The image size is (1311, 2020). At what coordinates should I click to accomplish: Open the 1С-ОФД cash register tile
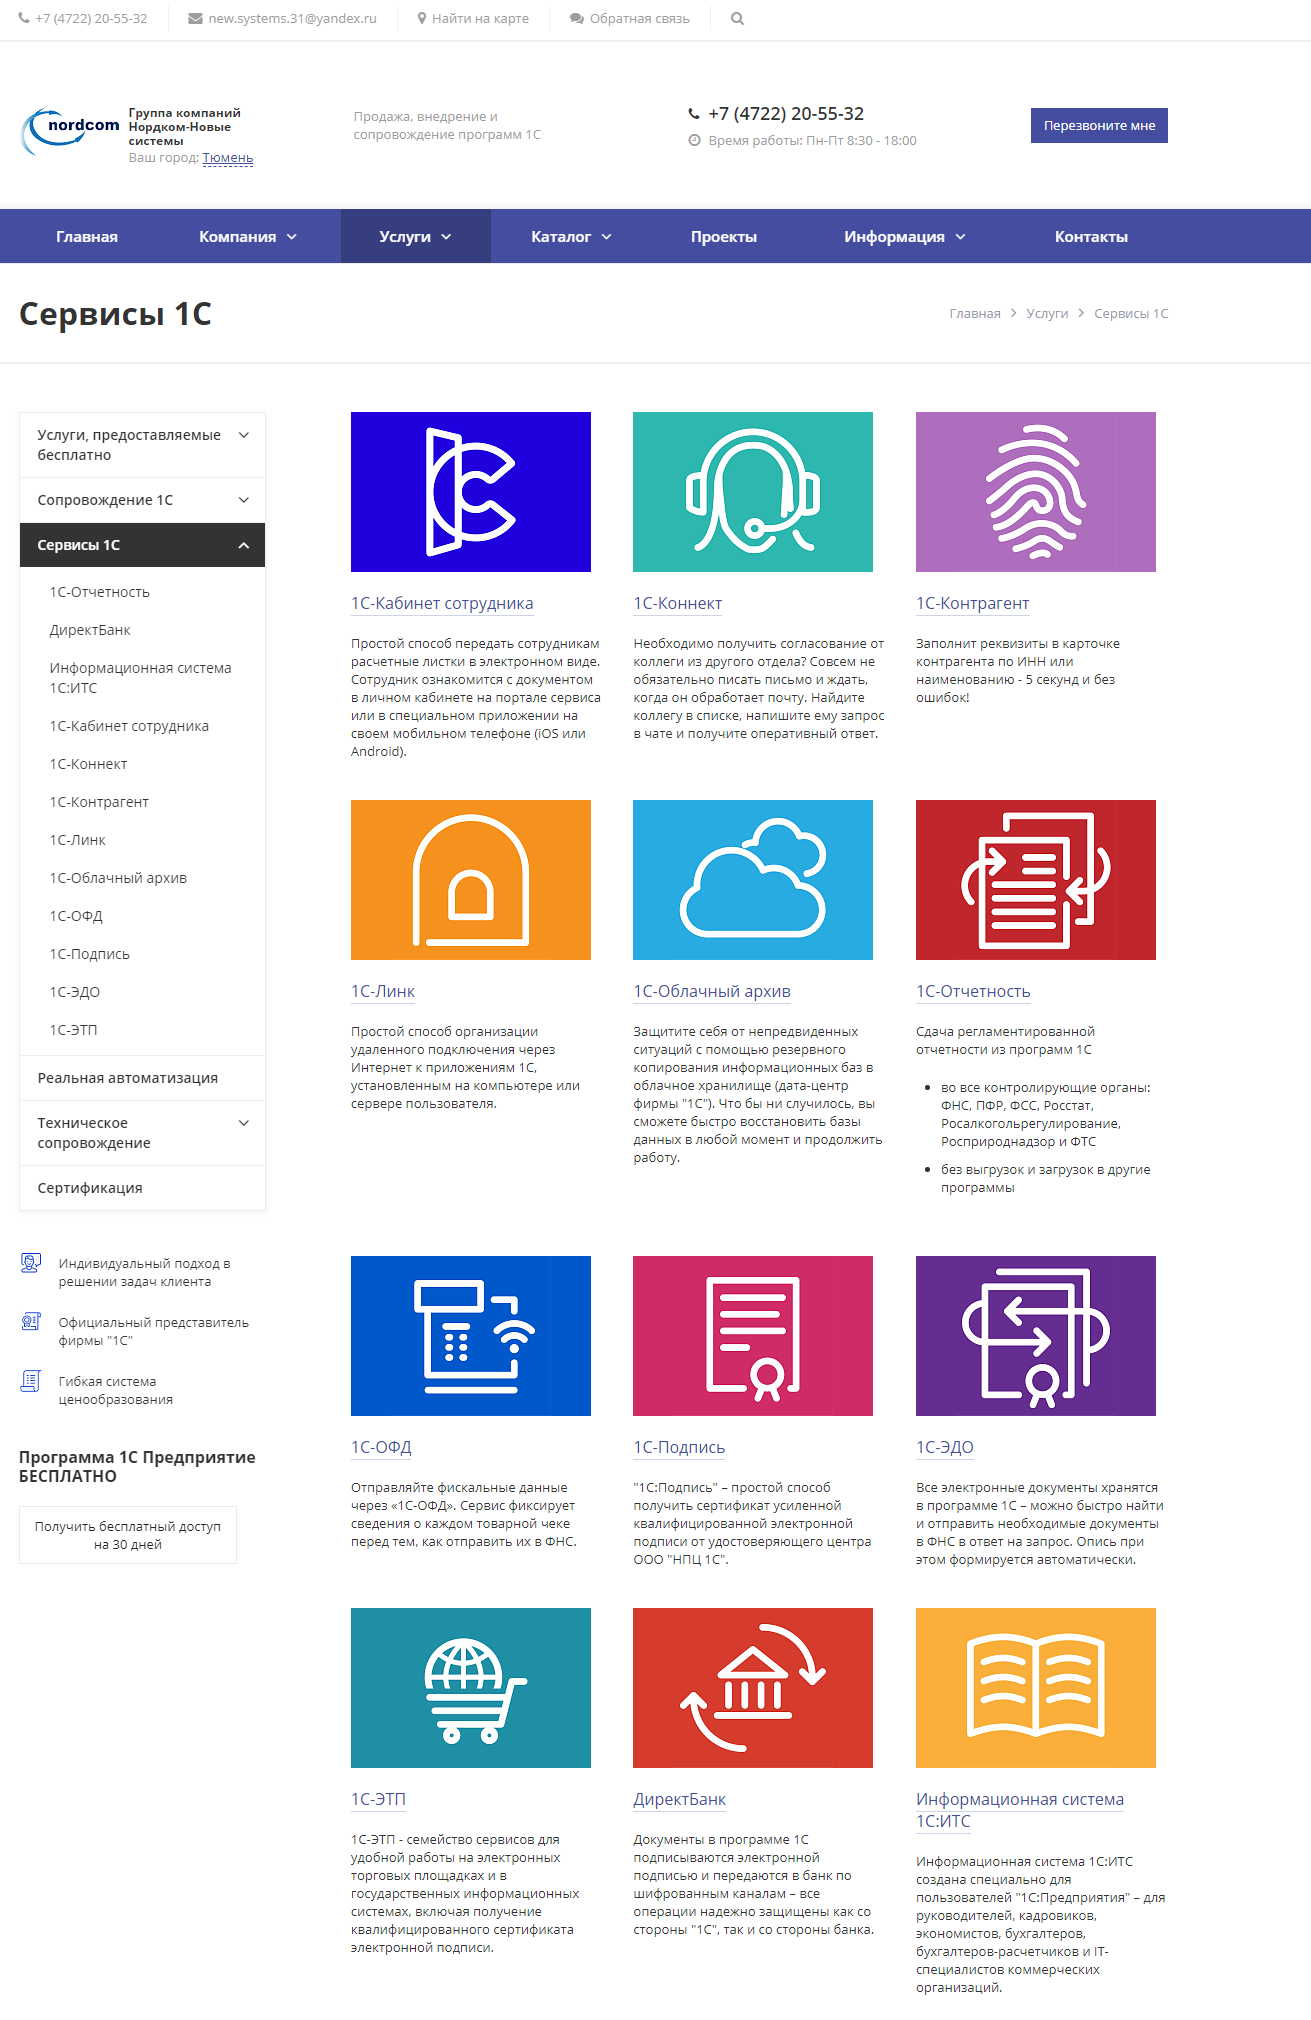471,1336
